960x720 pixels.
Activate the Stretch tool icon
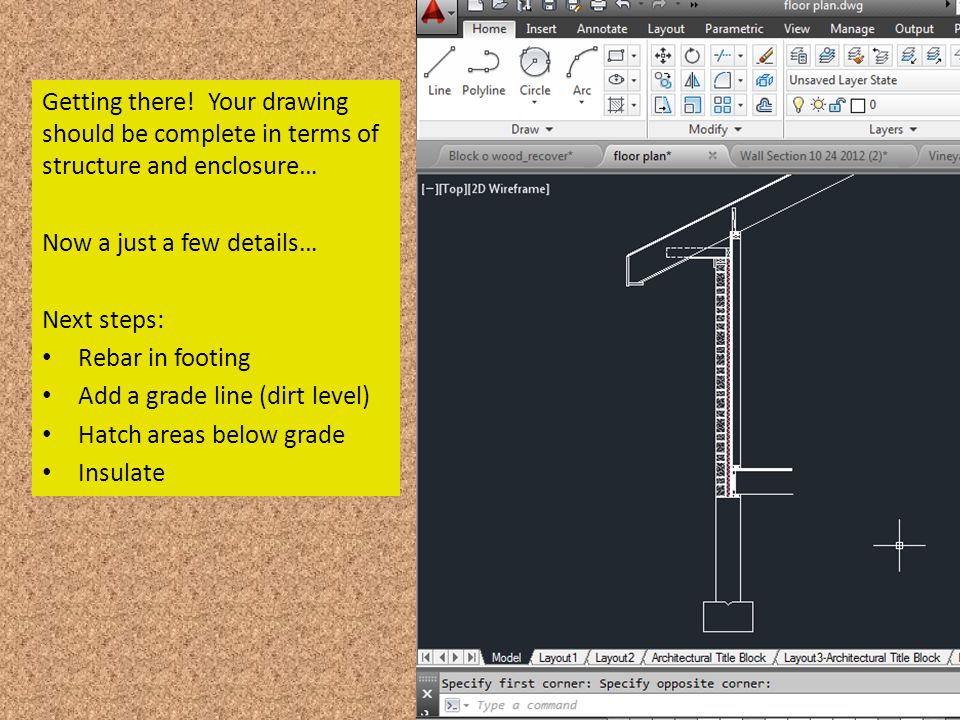[x=662, y=105]
